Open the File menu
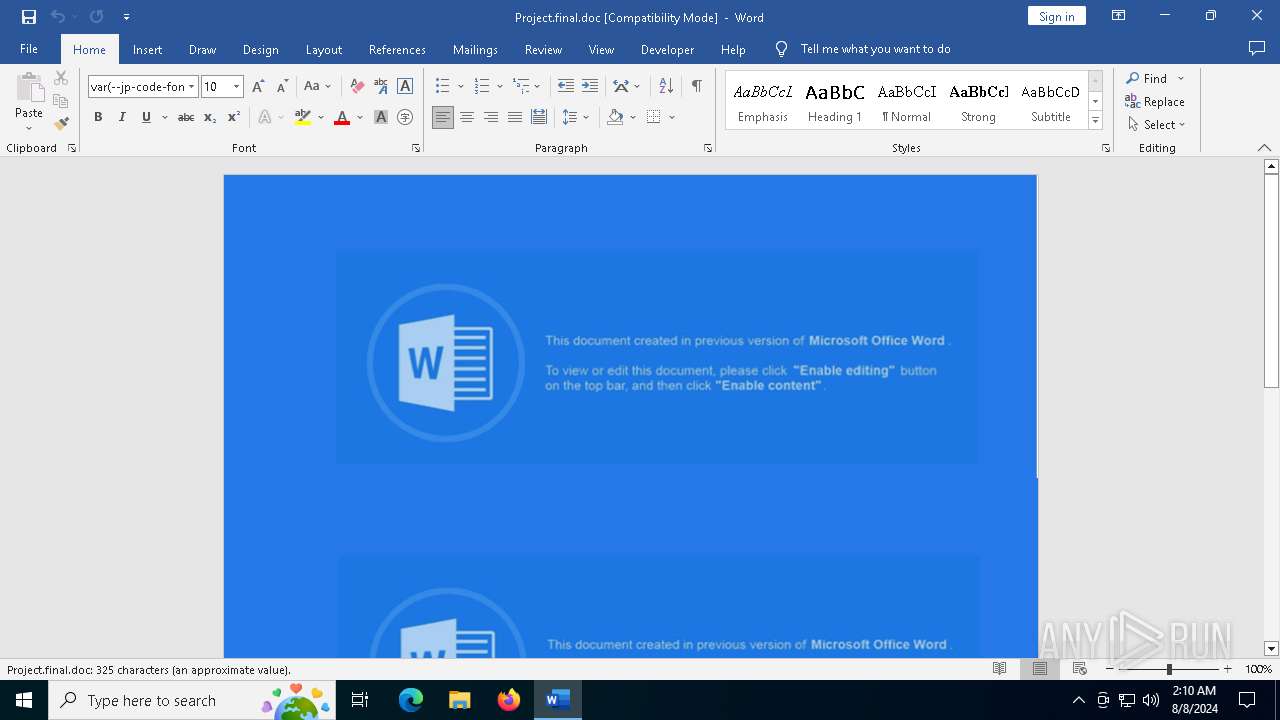This screenshot has width=1280, height=720. point(29,49)
